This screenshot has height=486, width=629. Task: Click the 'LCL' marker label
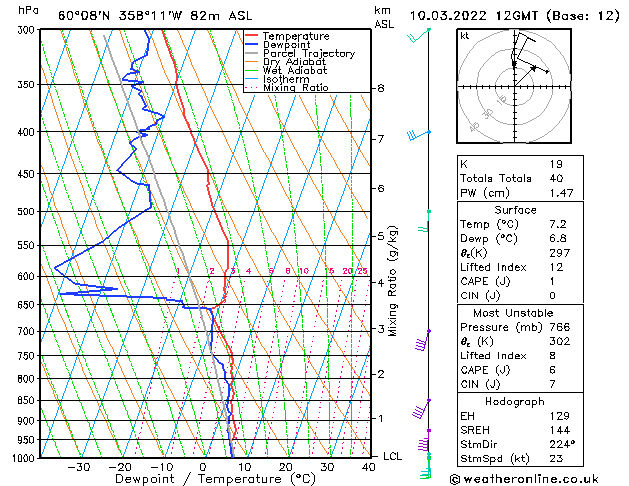[392, 456]
